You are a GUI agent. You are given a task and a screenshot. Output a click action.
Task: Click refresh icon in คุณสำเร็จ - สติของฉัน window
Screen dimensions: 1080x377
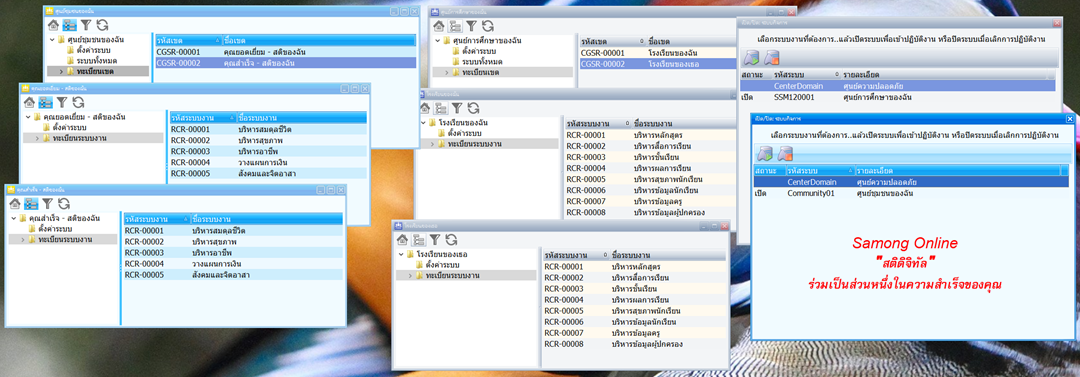pos(64,203)
